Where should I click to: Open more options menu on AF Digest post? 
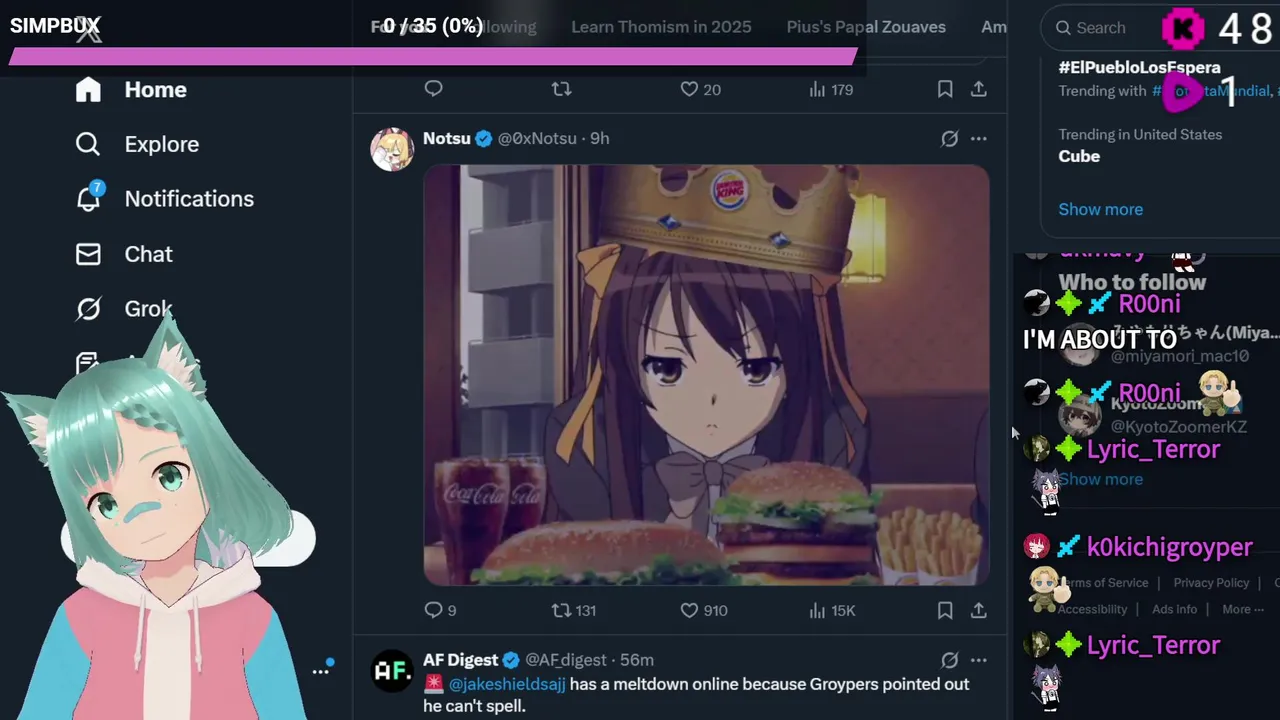tap(979, 660)
